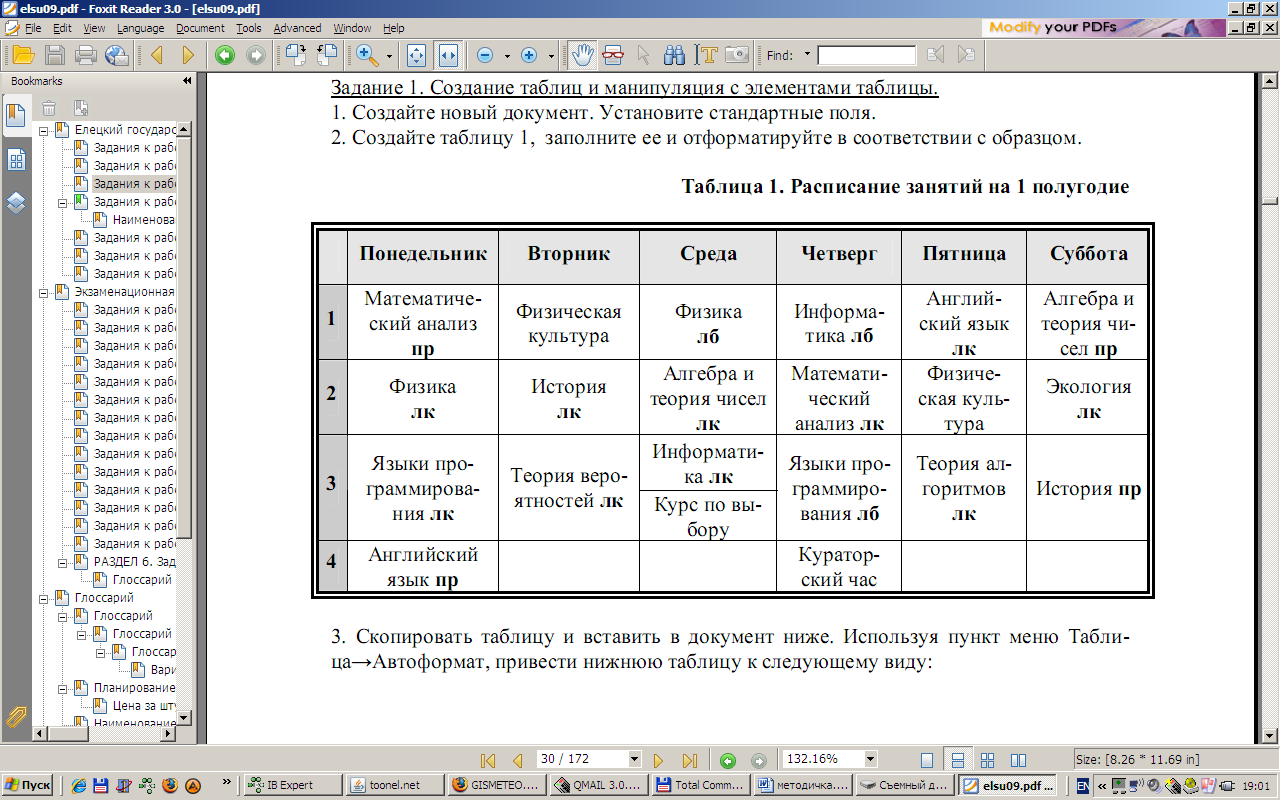Select the Наименова bookmark item
The width and height of the screenshot is (1280, 800).
(x=144, y=220)
